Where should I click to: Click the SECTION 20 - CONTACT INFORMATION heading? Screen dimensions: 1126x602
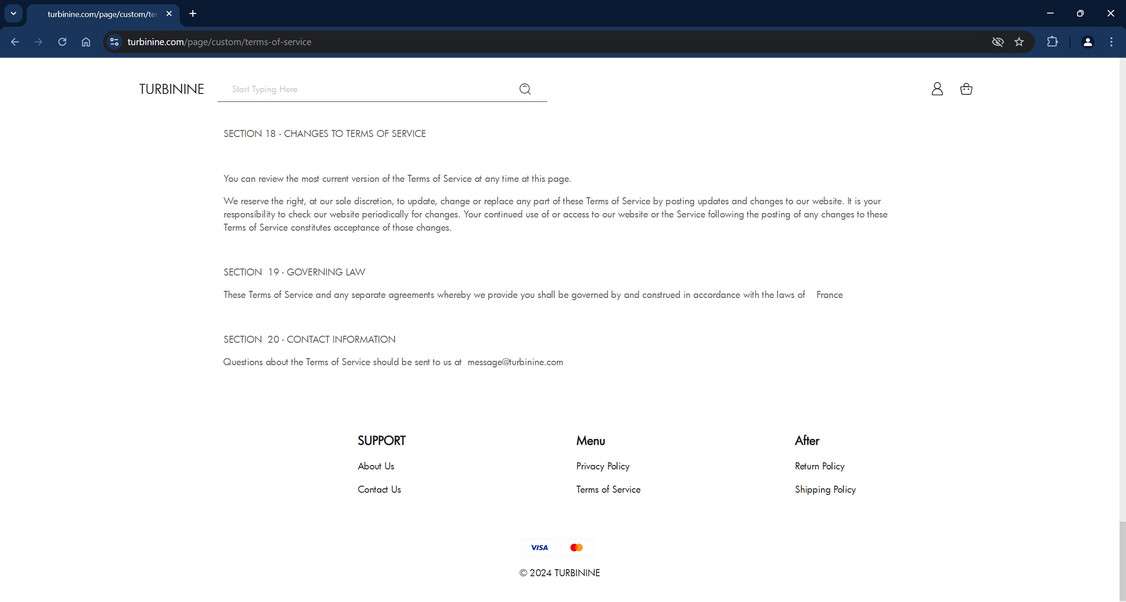point(310,339)
